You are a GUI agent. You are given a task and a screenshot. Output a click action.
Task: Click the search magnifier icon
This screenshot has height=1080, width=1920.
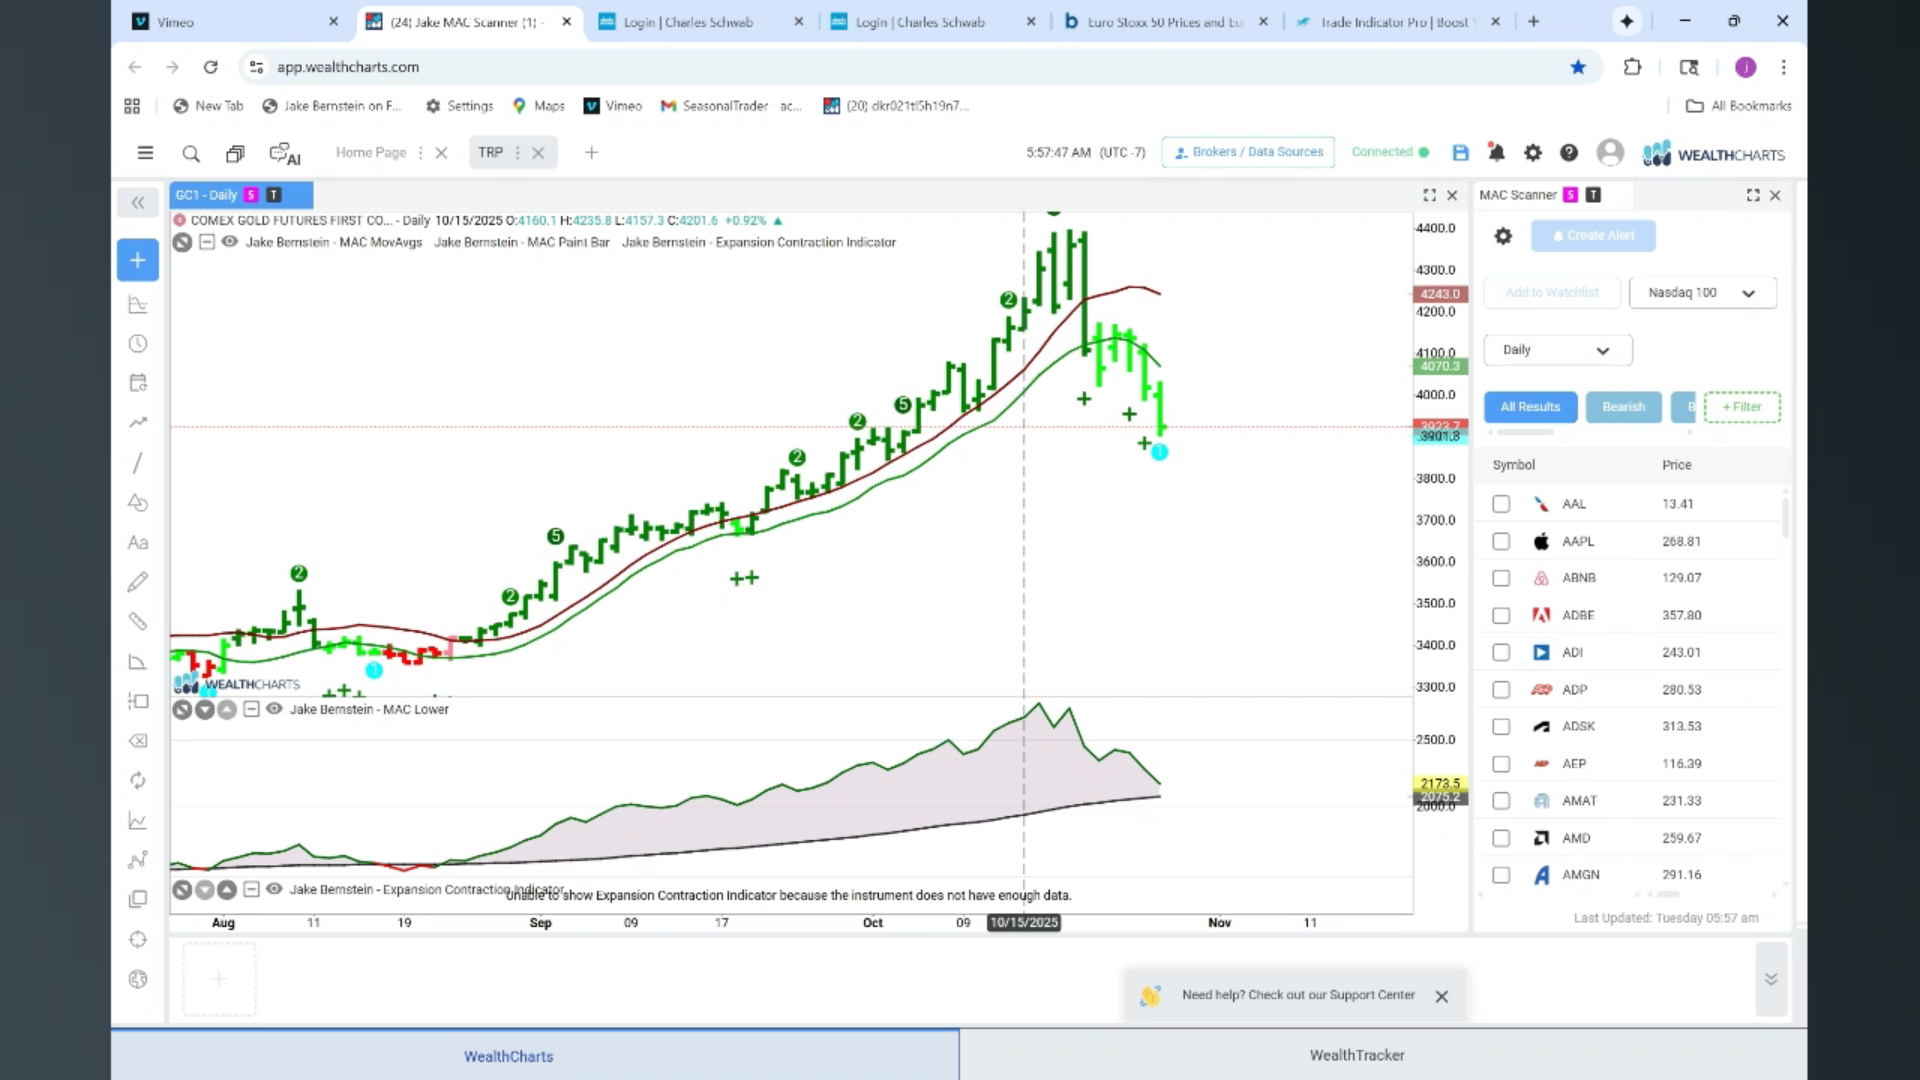point(191,153)
